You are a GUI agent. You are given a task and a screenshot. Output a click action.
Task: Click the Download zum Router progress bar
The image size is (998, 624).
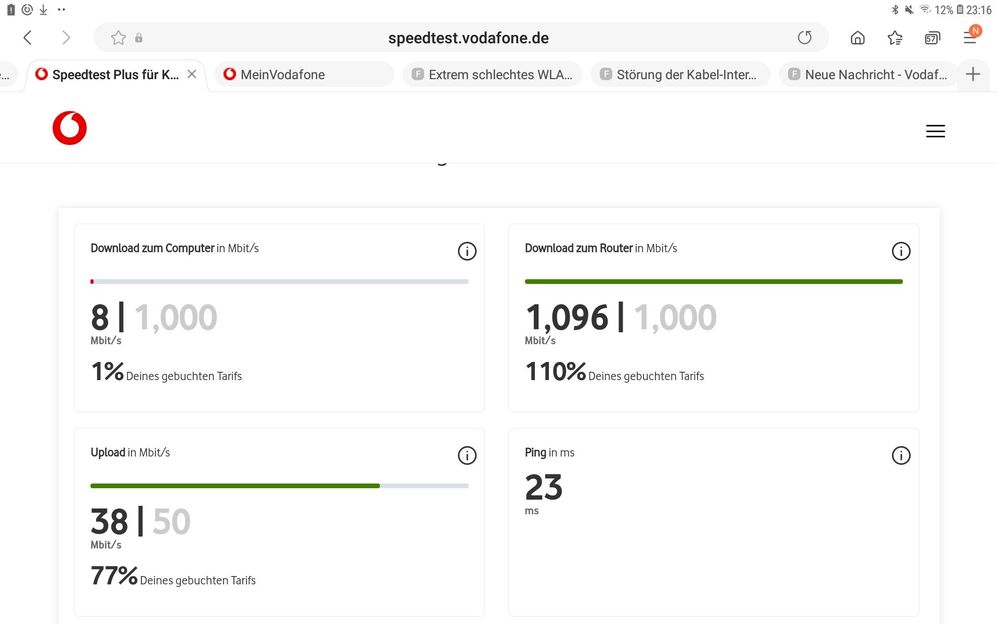click(713, 281)
